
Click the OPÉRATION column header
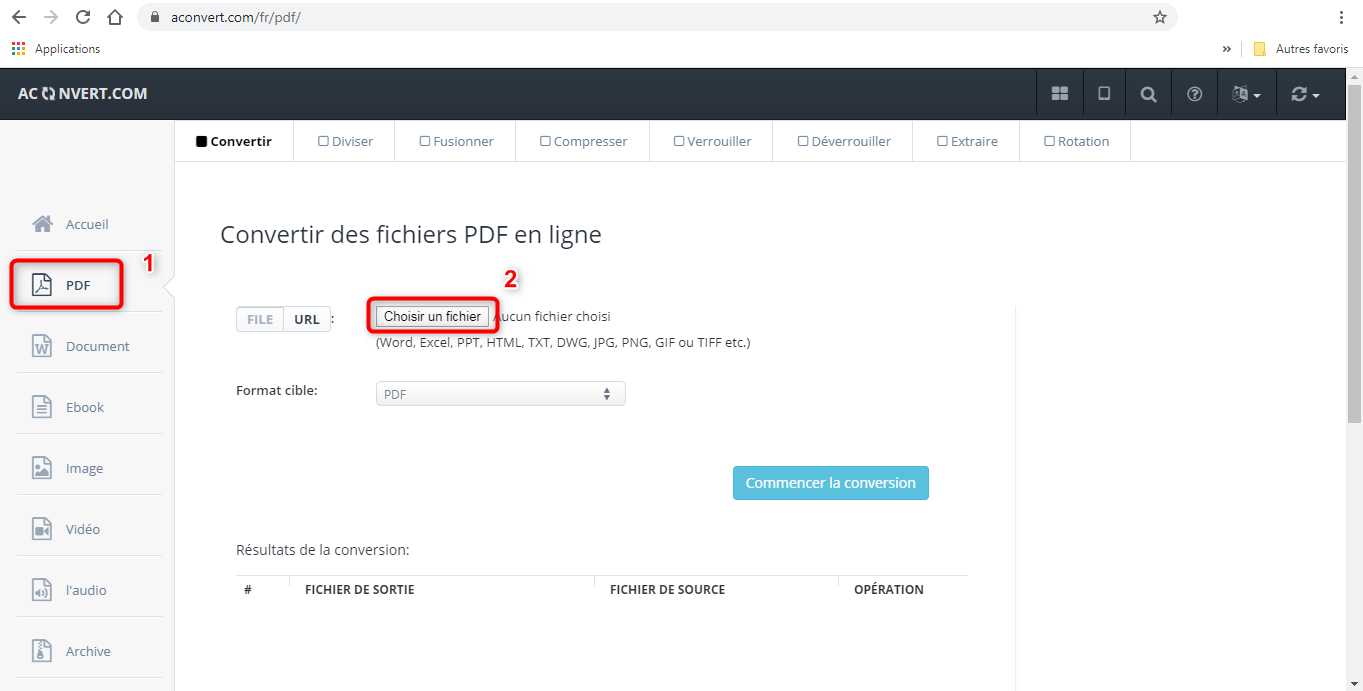(x=889, y=589)
